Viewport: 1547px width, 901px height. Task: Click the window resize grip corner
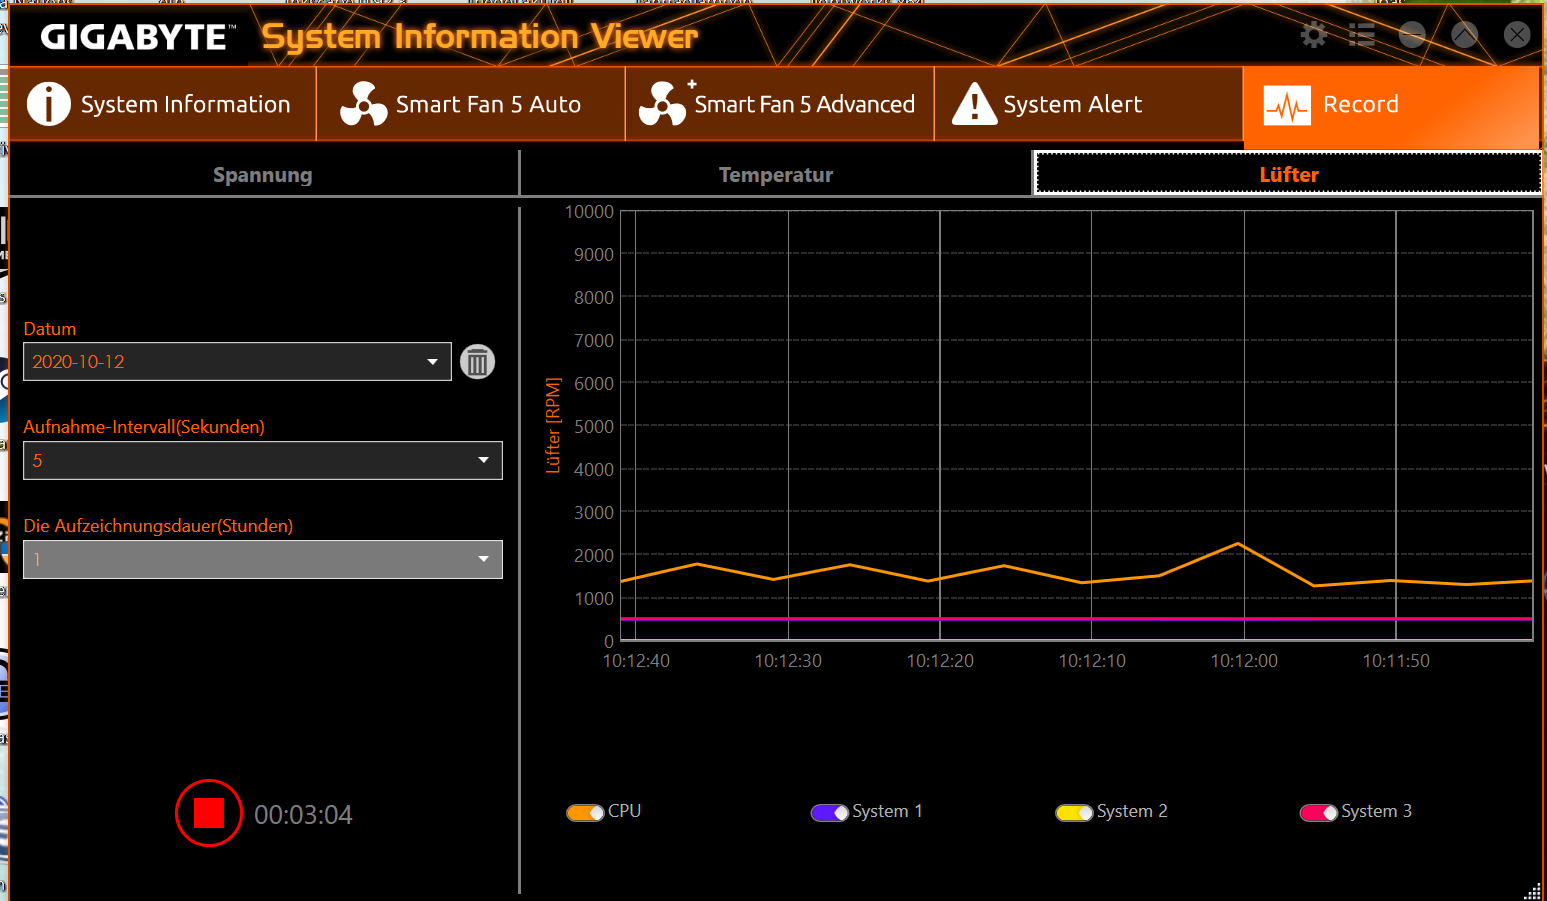(x=1533, y=891)
